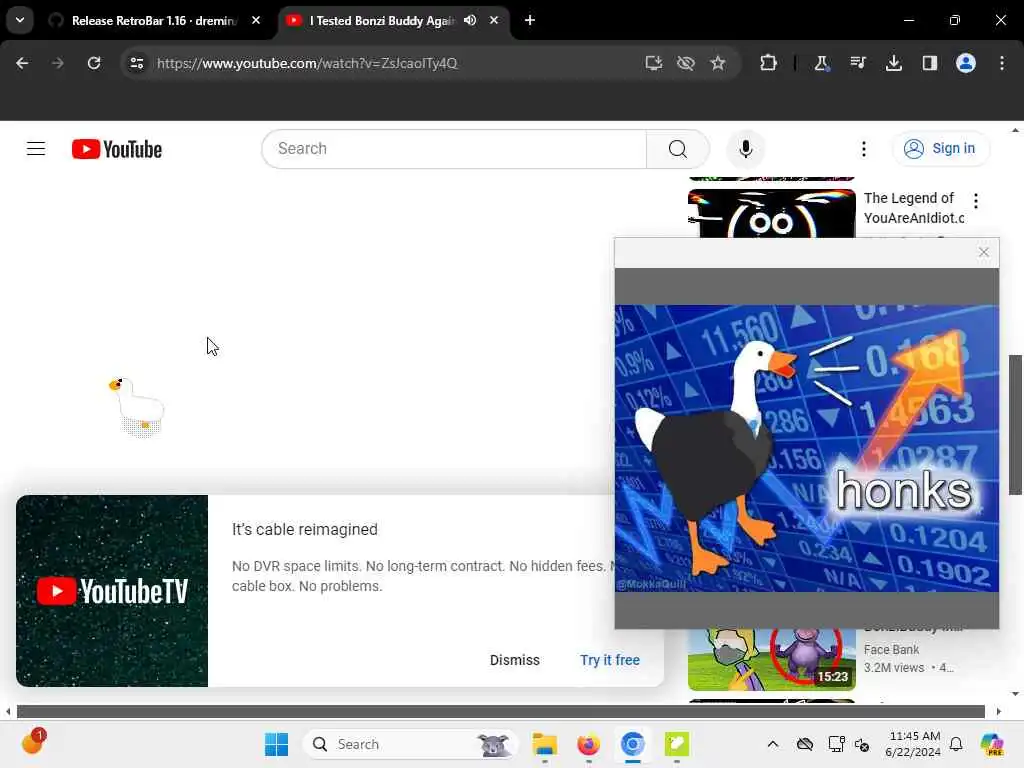The width and height of the screenshot is (1024, 768).
Task: Install the YouTube app from address bar
Action: (x=654, y=63)
